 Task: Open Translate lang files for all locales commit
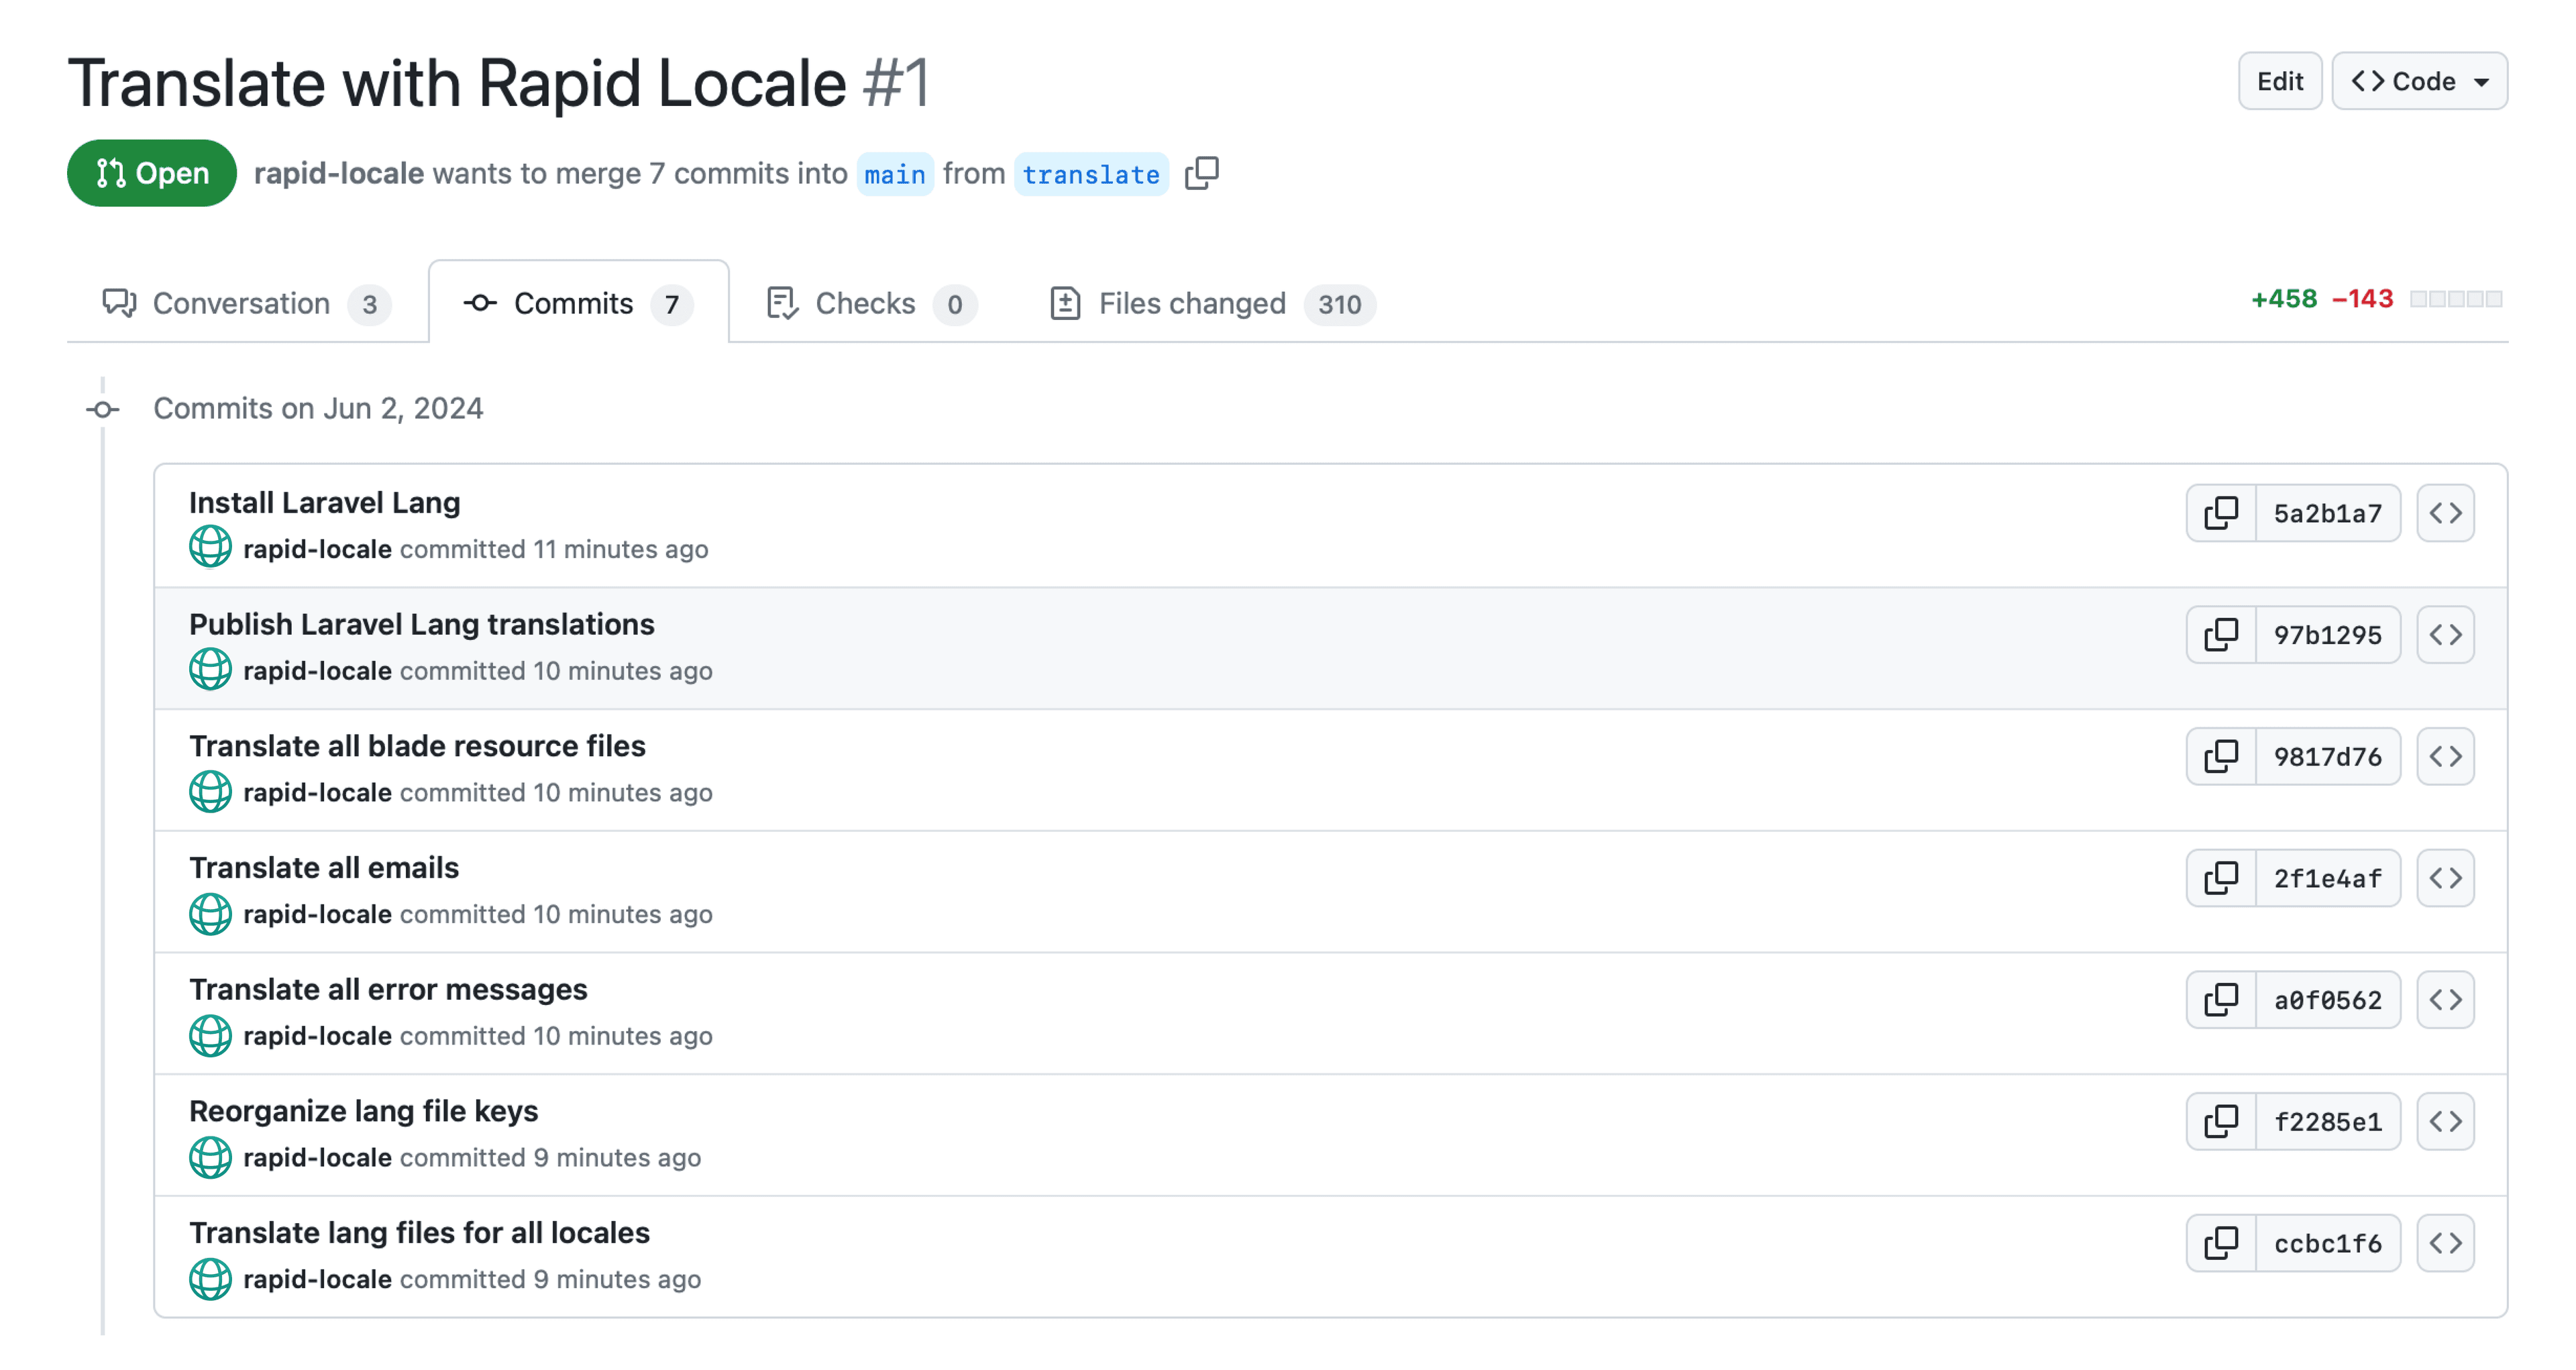tap(419, 1232)
